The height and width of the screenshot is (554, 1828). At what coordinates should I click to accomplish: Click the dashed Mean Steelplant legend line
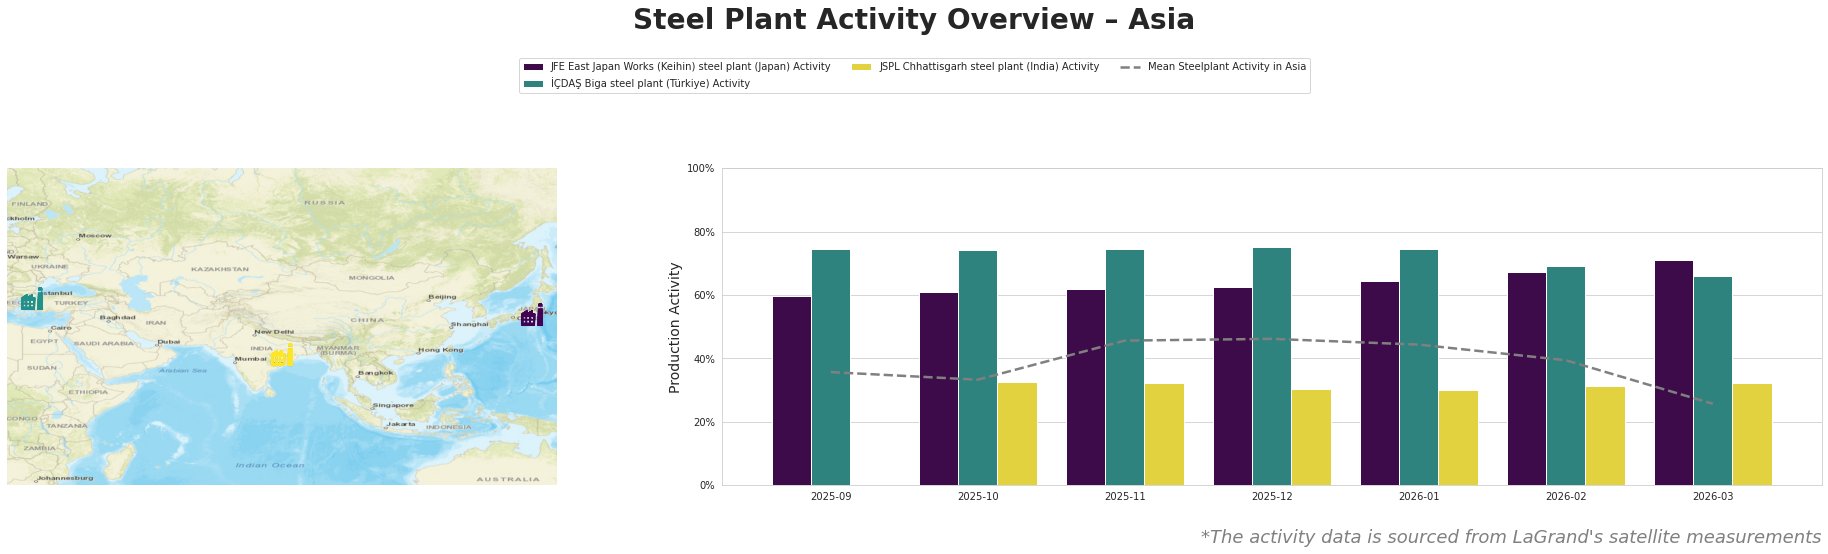[1130, 67]
